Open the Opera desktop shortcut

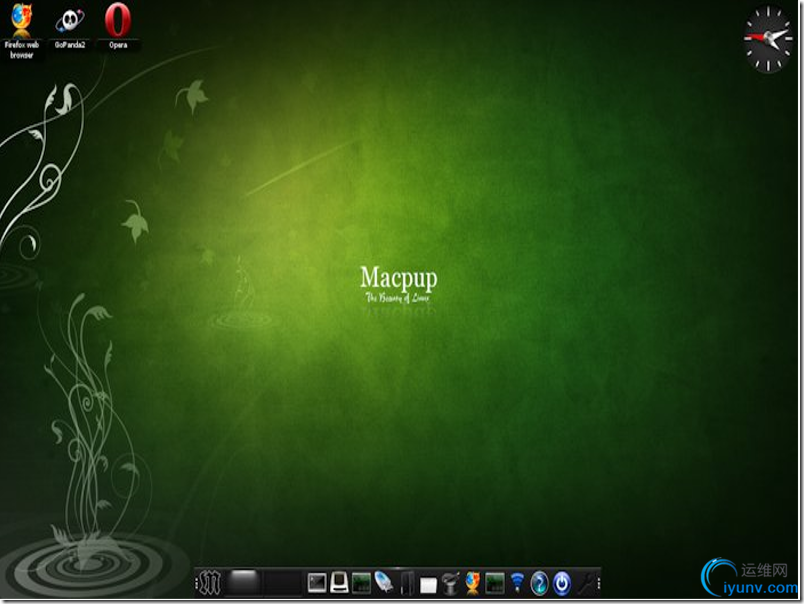click(x=118, y=26)
